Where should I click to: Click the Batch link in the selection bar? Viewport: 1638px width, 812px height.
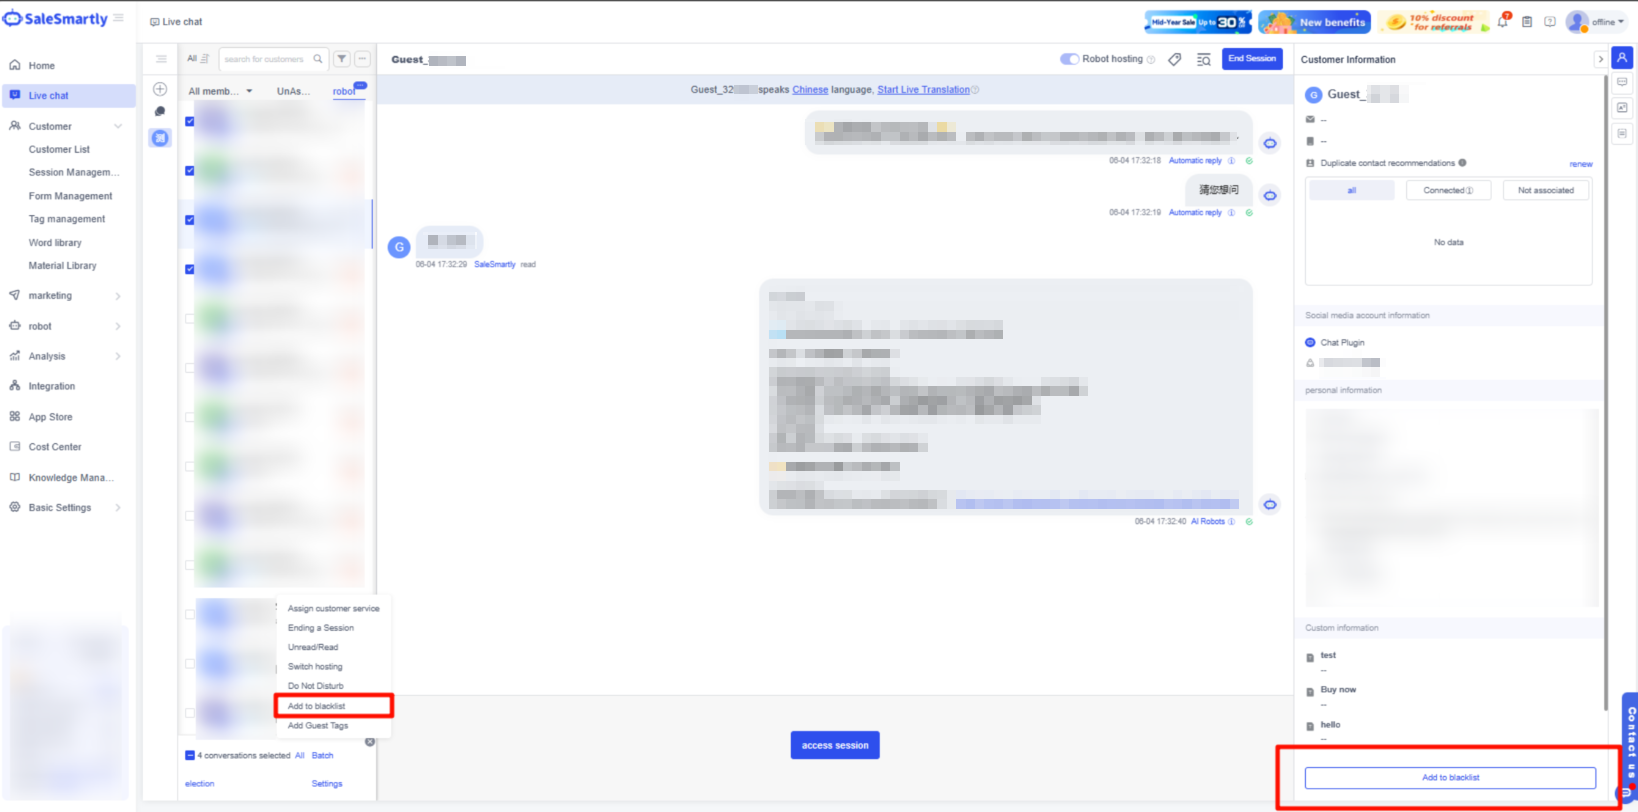pyautogui.click(x=322, y=756)
